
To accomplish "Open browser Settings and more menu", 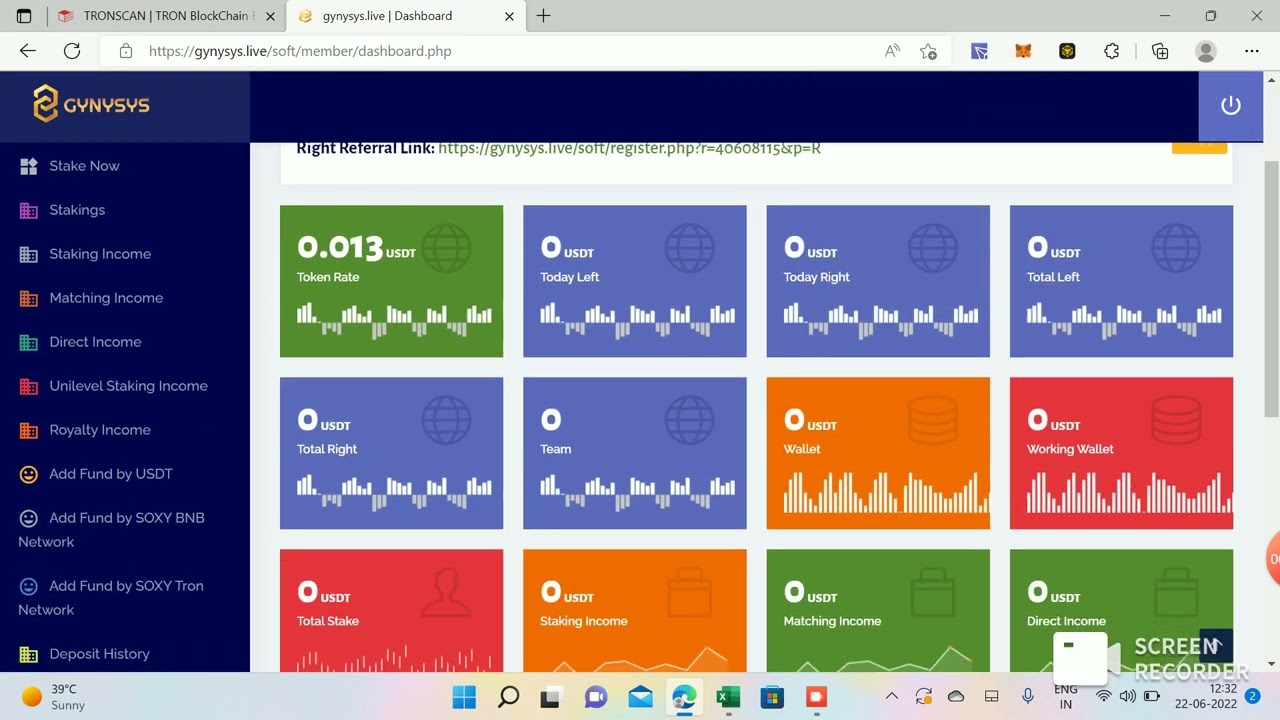I will coord(1252,51).
